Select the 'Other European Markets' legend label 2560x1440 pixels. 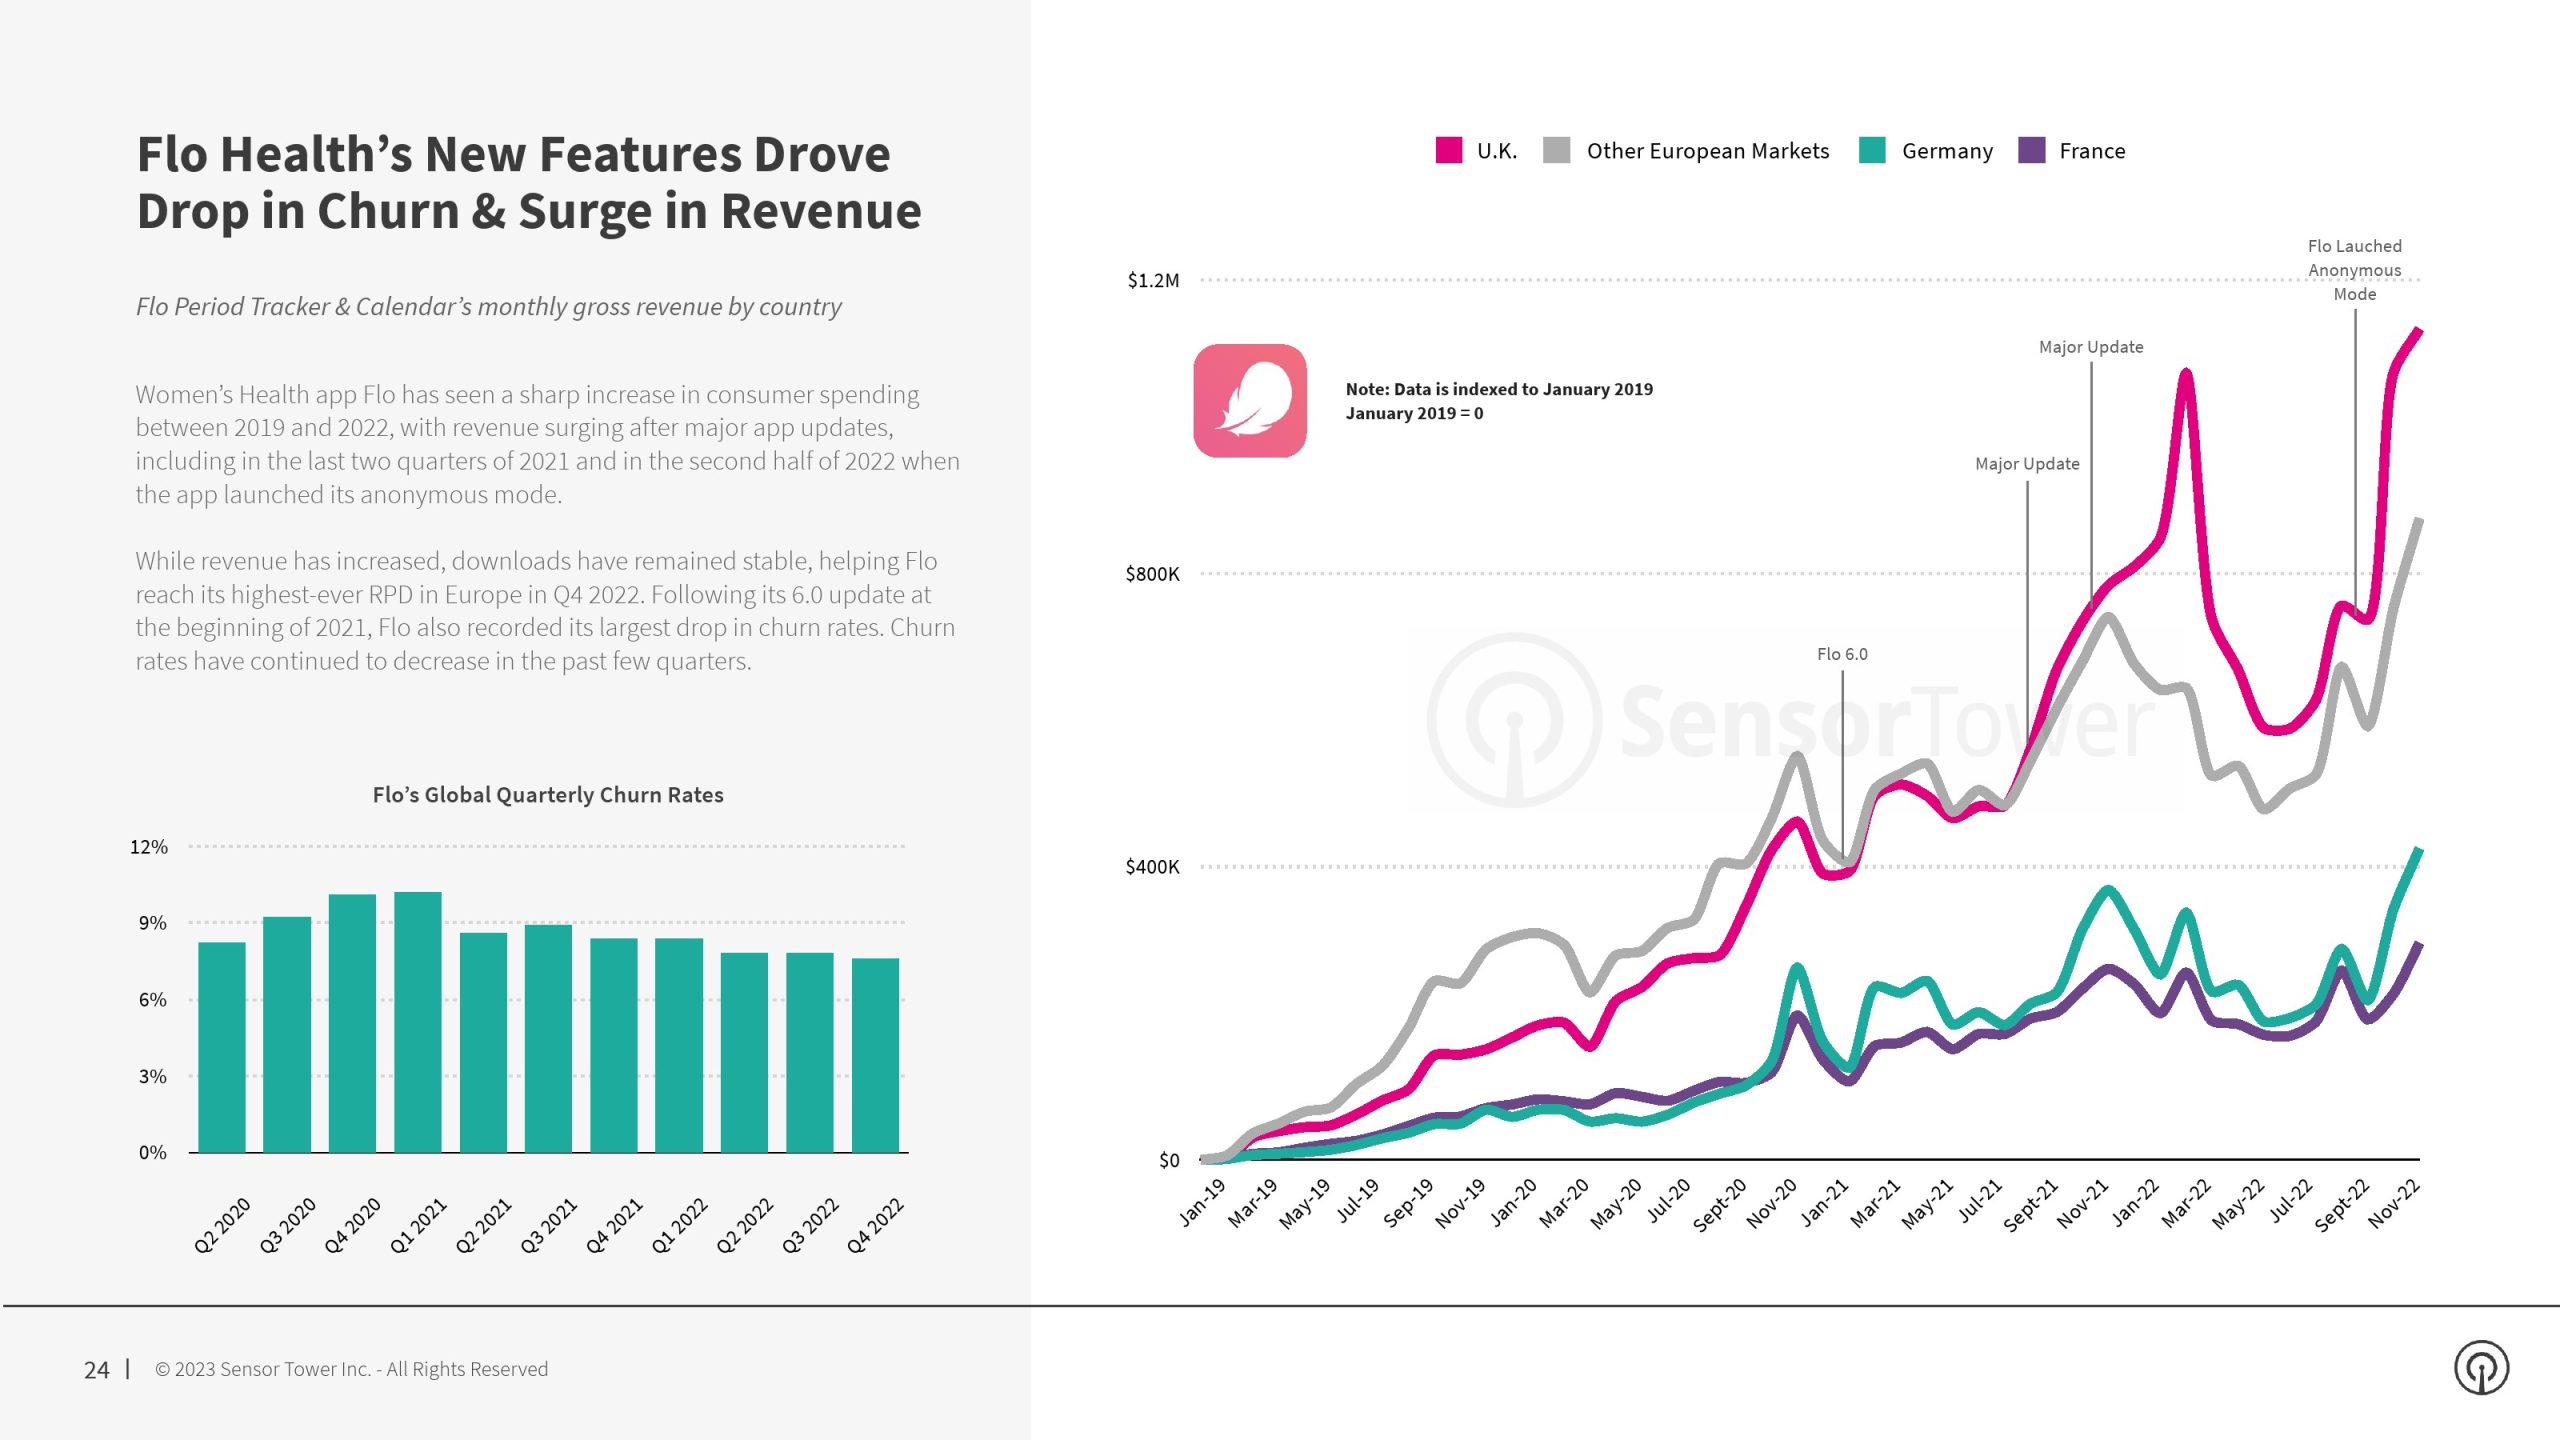1708,151
